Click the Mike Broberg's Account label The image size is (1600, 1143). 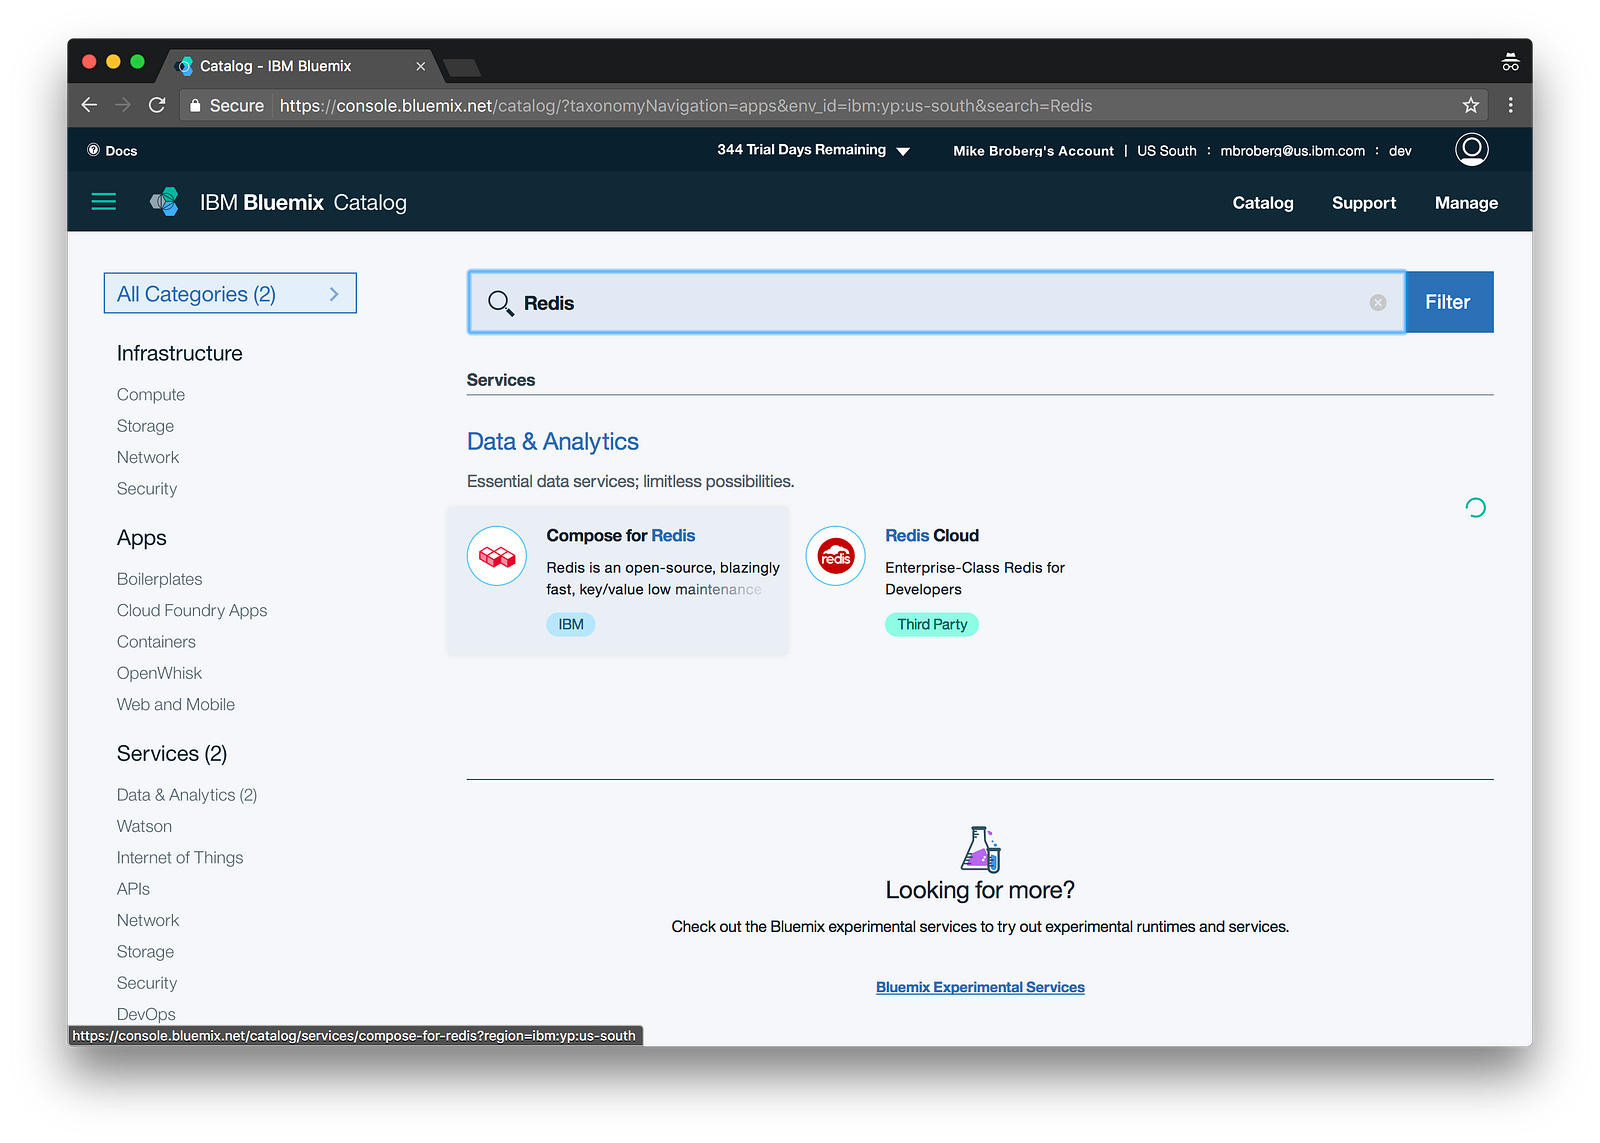(x=1033, y=151)
